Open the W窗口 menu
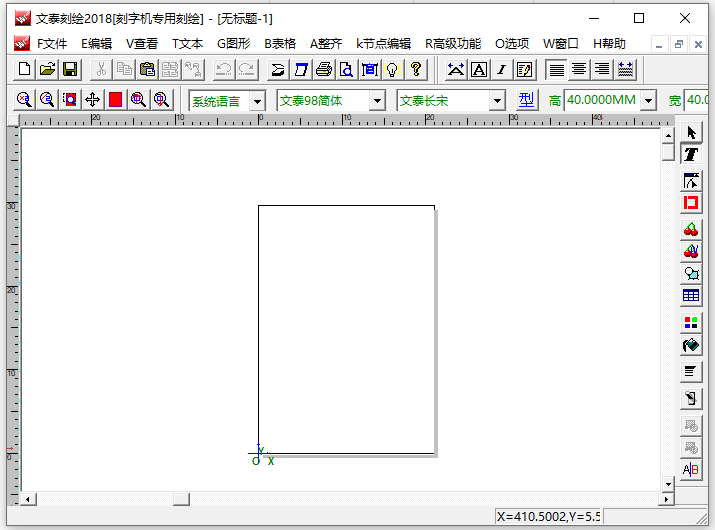The height and width of the screenshot is (530, 715). pos(561,44)
